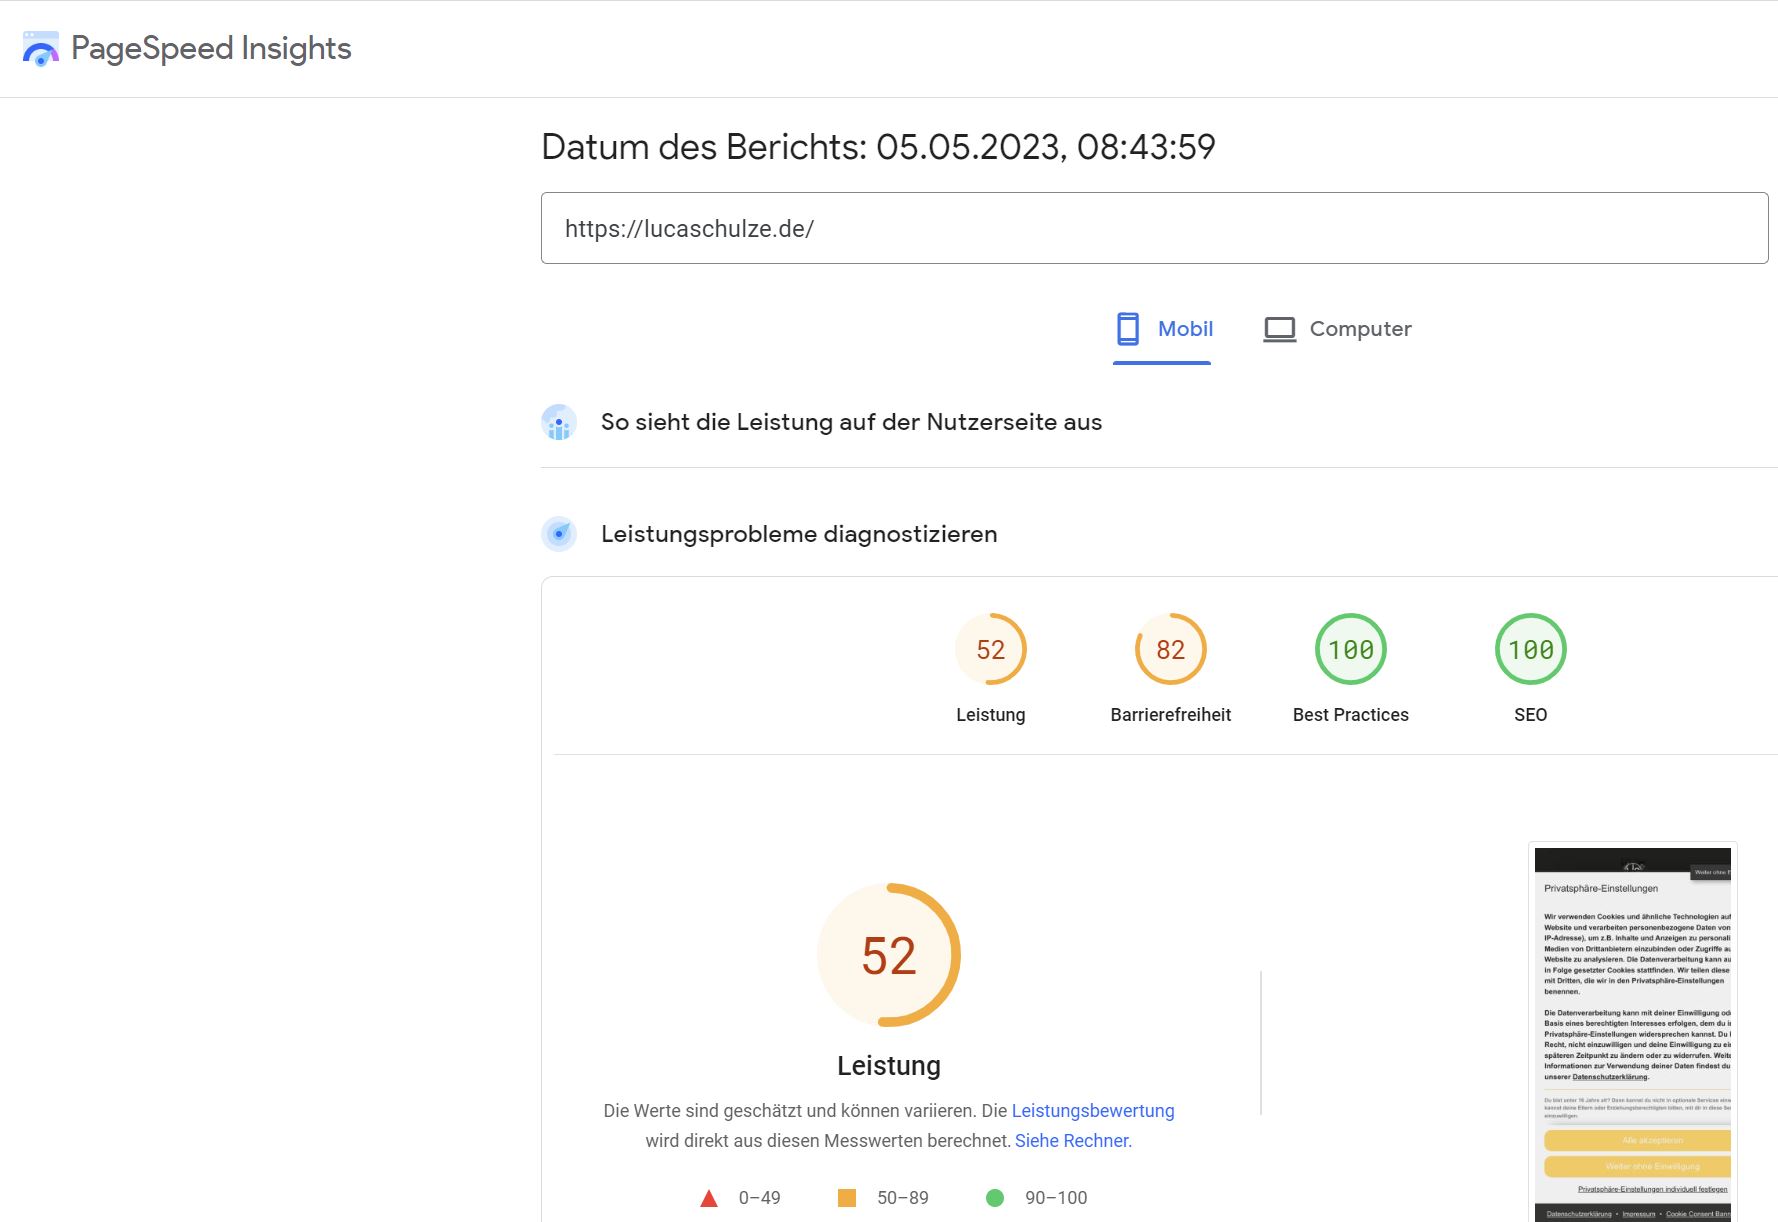Viewport: 1778px width, 1222px height.
Task: Click the Leistung label under small gauge
Action: tap(991, 715)
